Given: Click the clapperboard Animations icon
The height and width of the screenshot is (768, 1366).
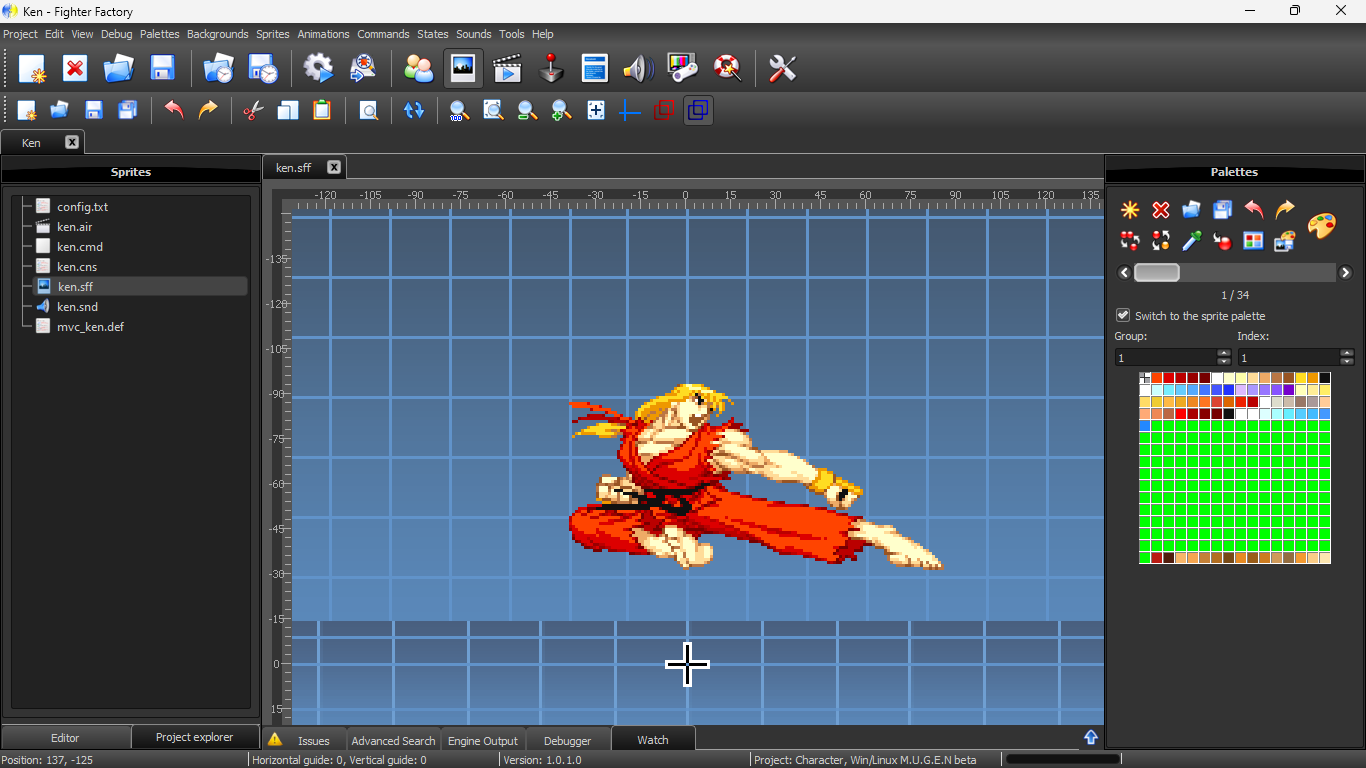Looking at the screenshot, I should [508, 68].
